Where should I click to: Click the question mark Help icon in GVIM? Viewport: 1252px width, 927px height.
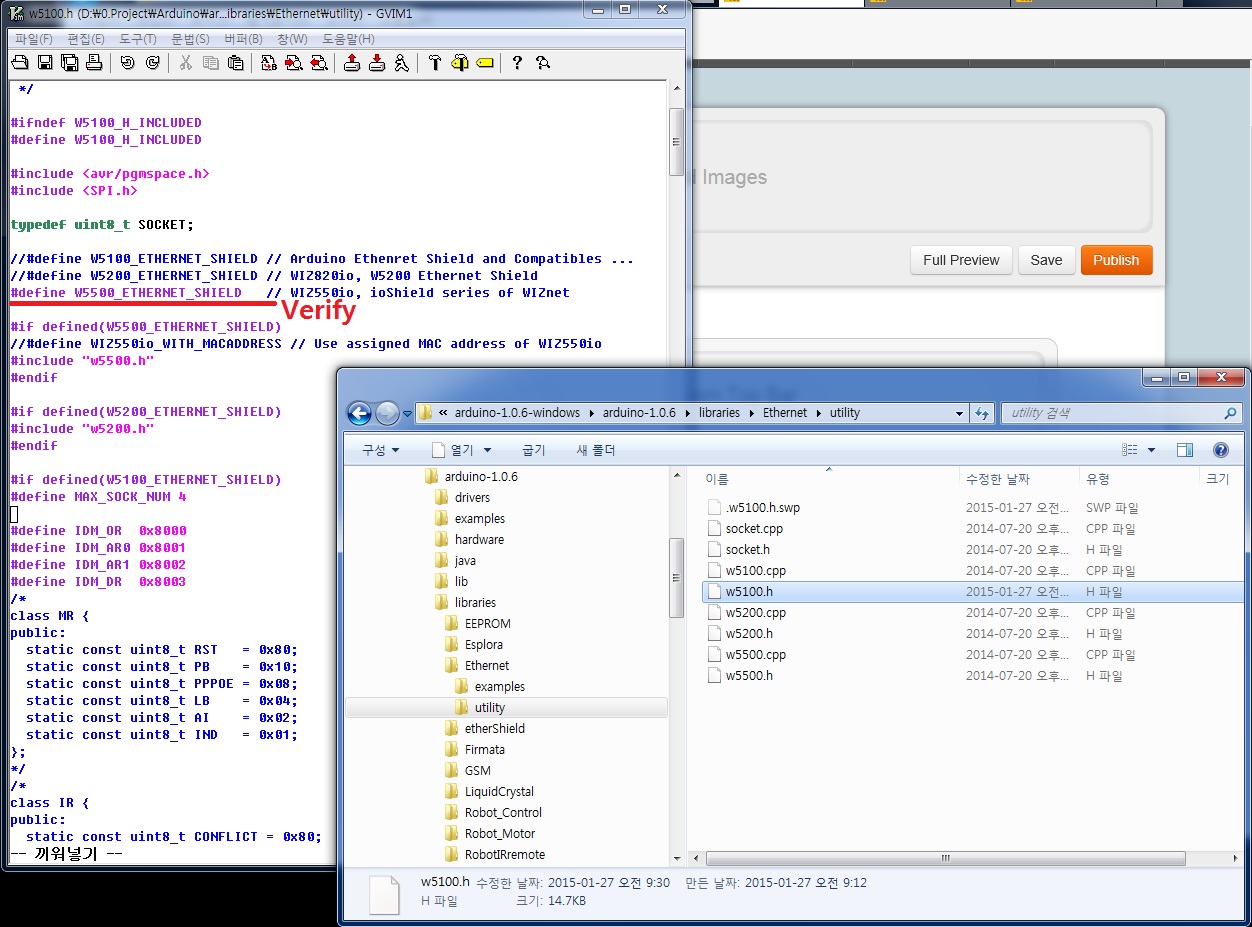tap(516, 63)
